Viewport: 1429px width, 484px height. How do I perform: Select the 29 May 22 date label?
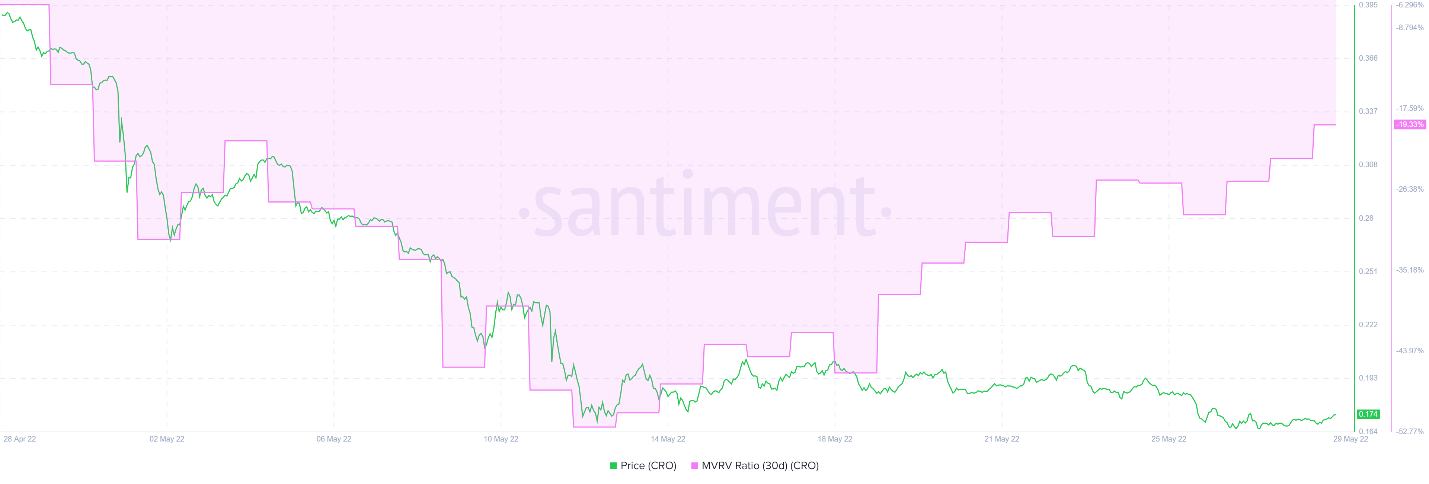click(1334, 438)
